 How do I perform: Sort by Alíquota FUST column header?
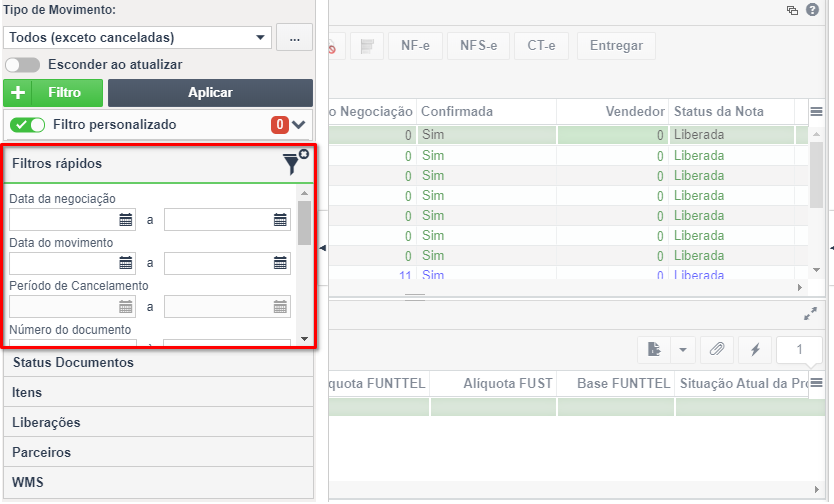[493, 384]
